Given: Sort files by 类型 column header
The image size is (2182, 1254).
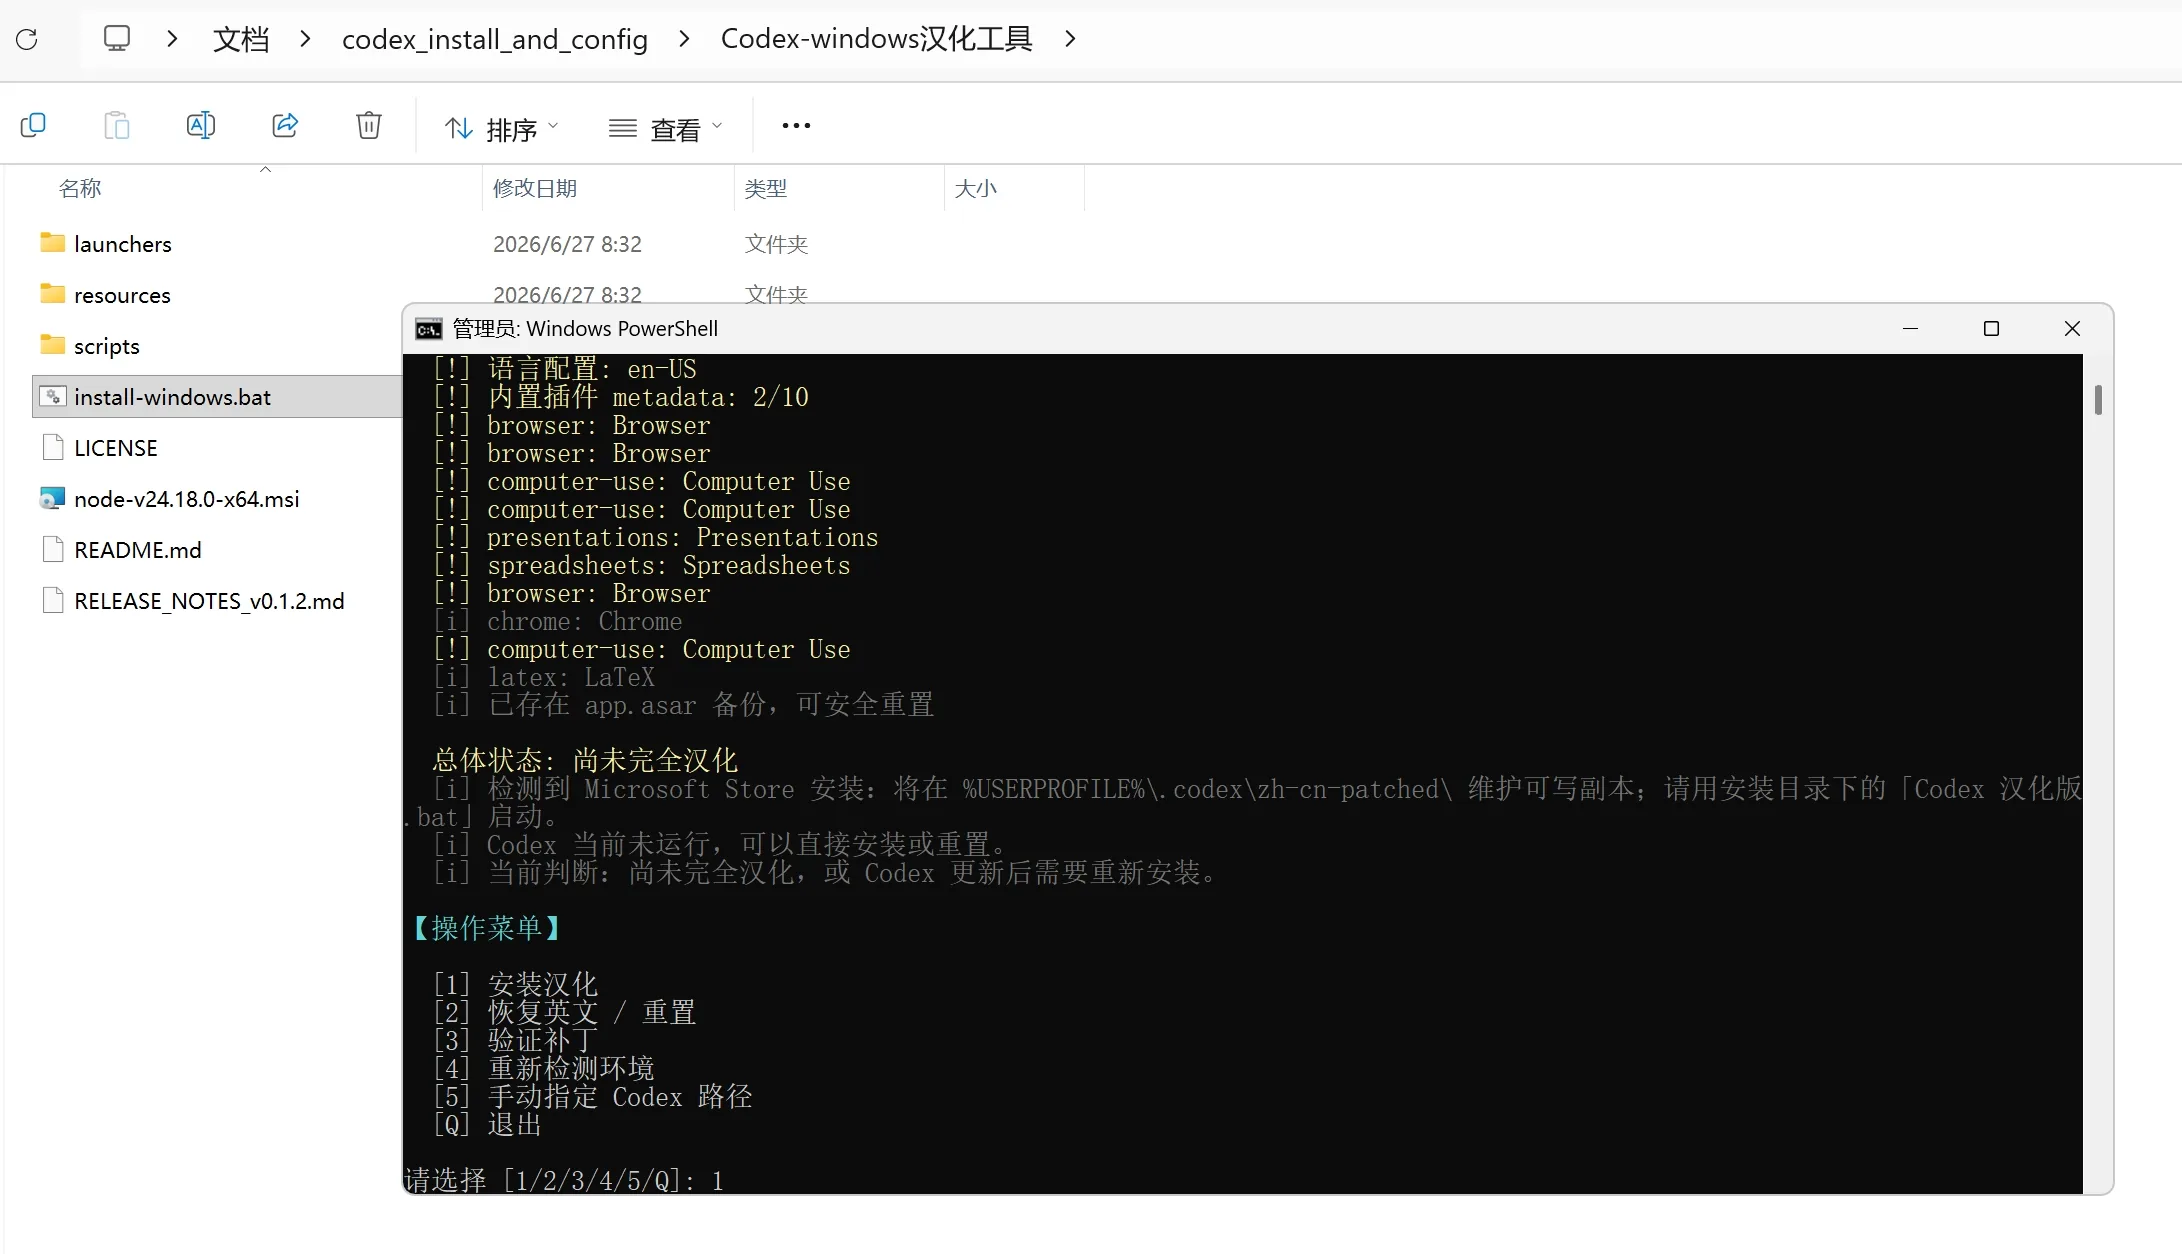Looking at the screenshot, I should pyautogui.click(x=766, y=188).
